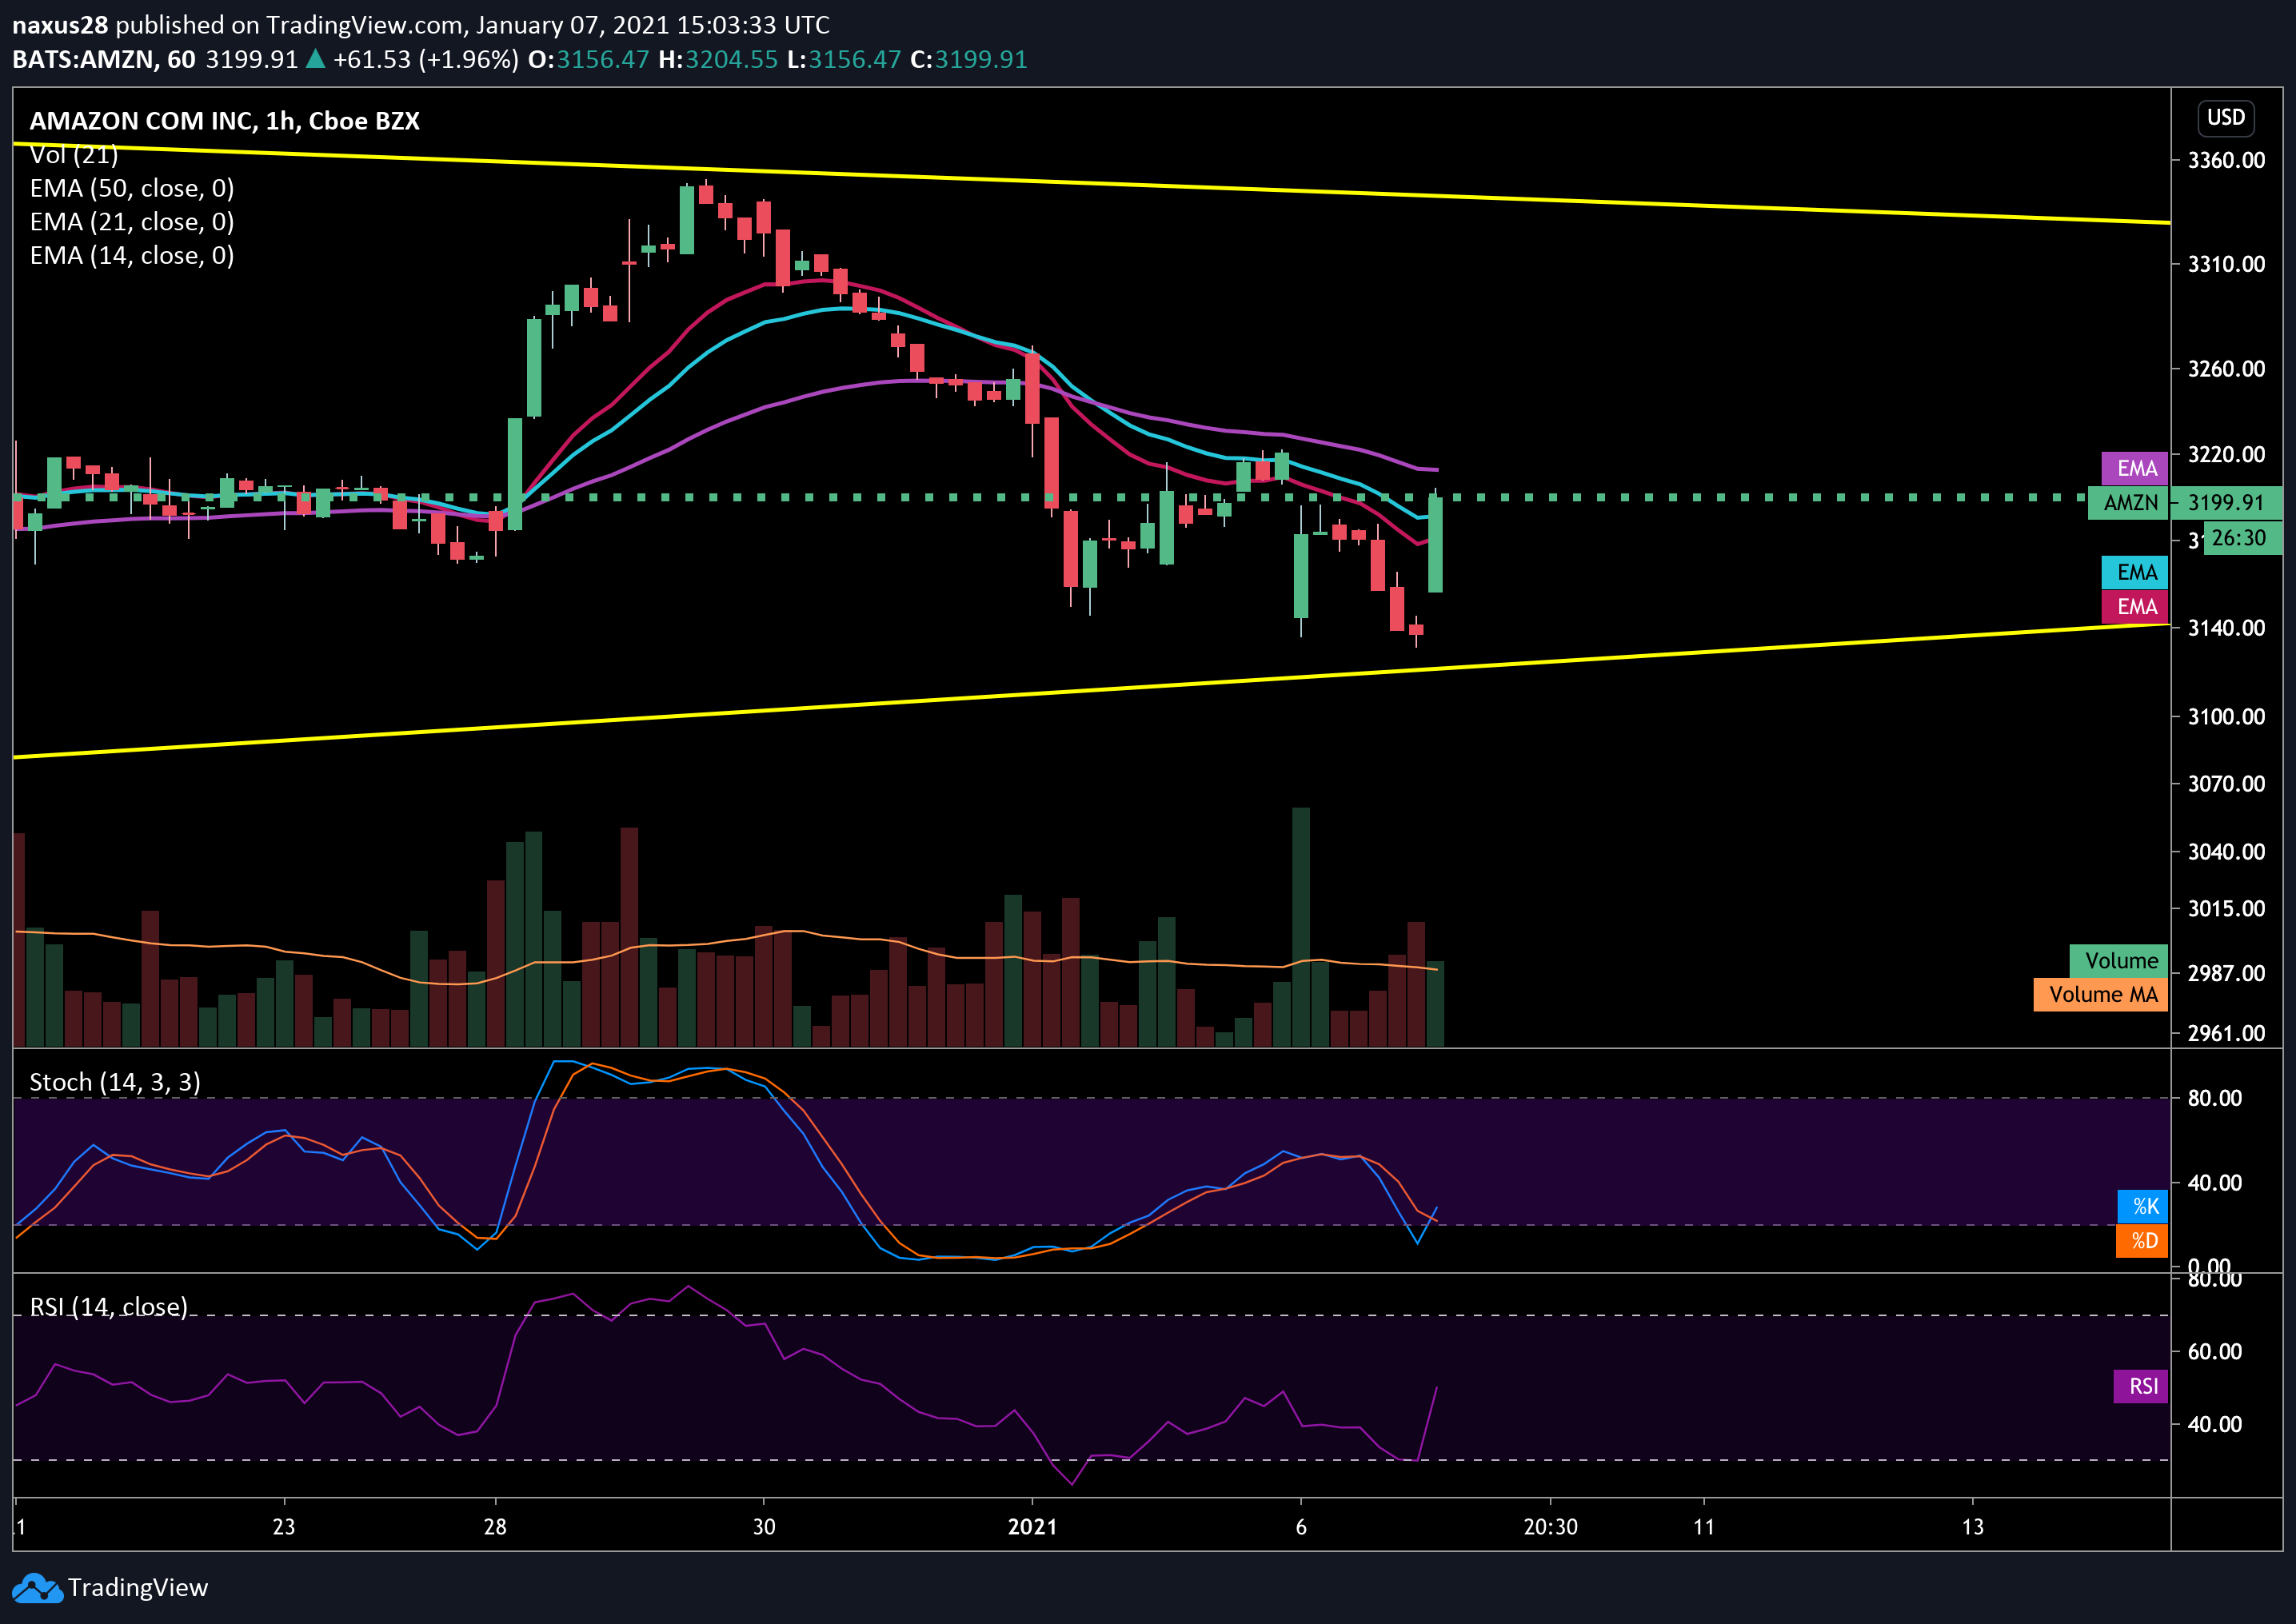Click the 3040.00 price axis label
Screen dimensions: 2296x1624
click(2227, 852)
